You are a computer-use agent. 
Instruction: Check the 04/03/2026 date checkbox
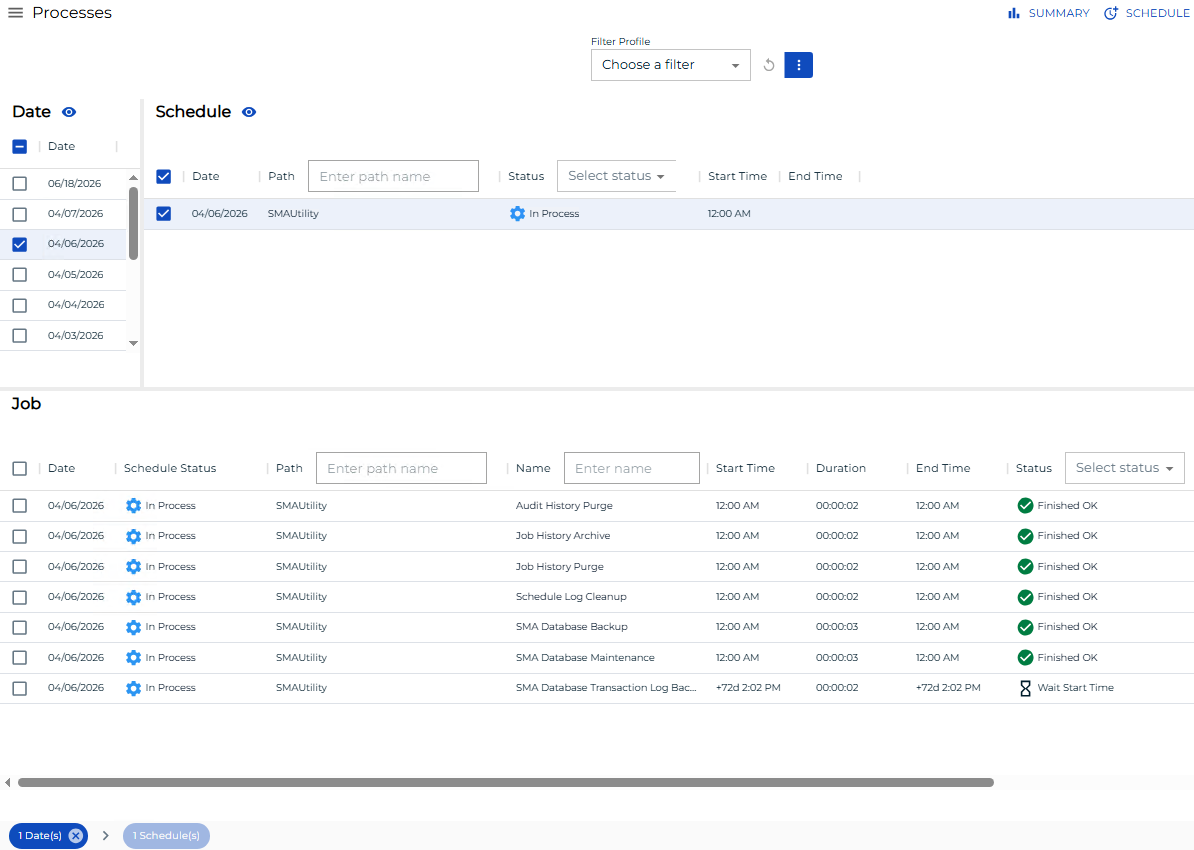coord(20,336)
